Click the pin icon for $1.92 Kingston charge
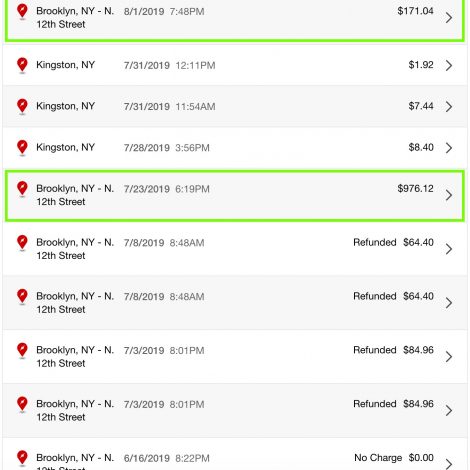470x470 pixels. [x=22, y=65]
